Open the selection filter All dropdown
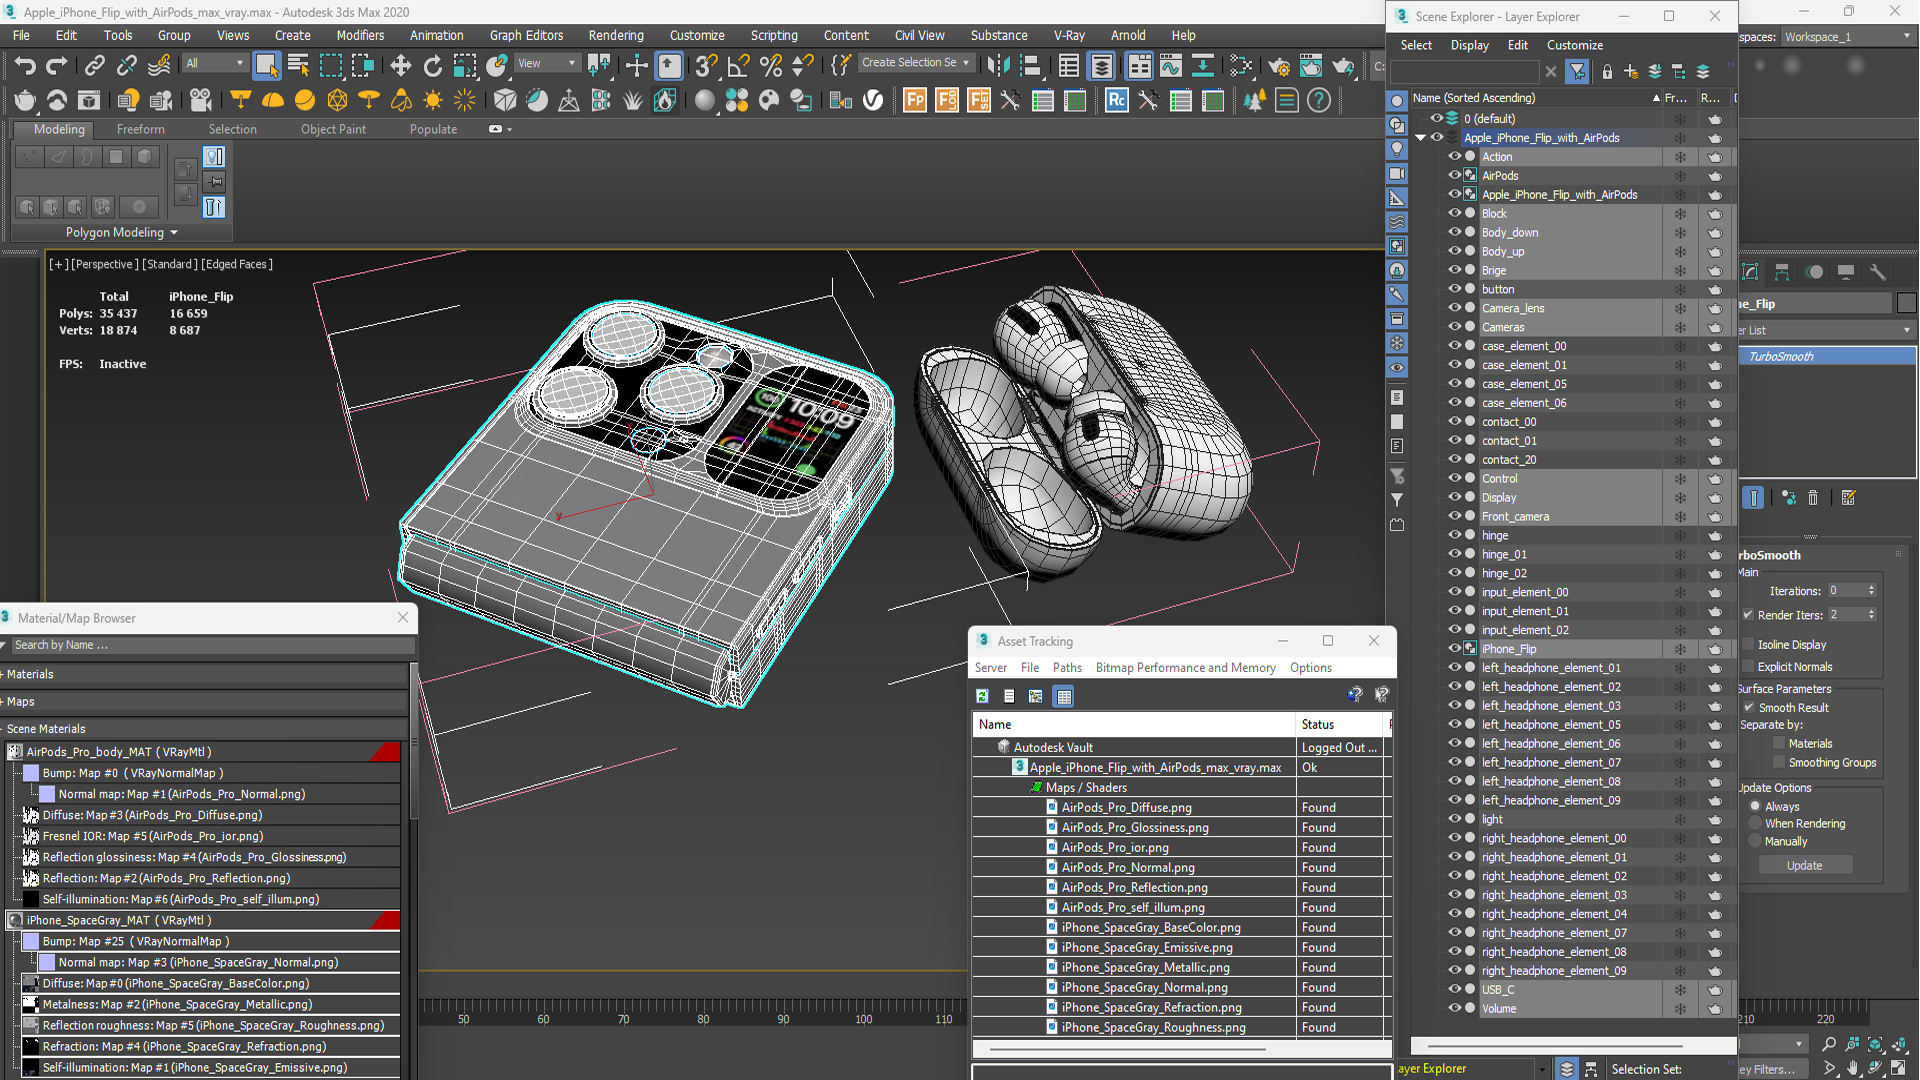 [x=214, y=63]
